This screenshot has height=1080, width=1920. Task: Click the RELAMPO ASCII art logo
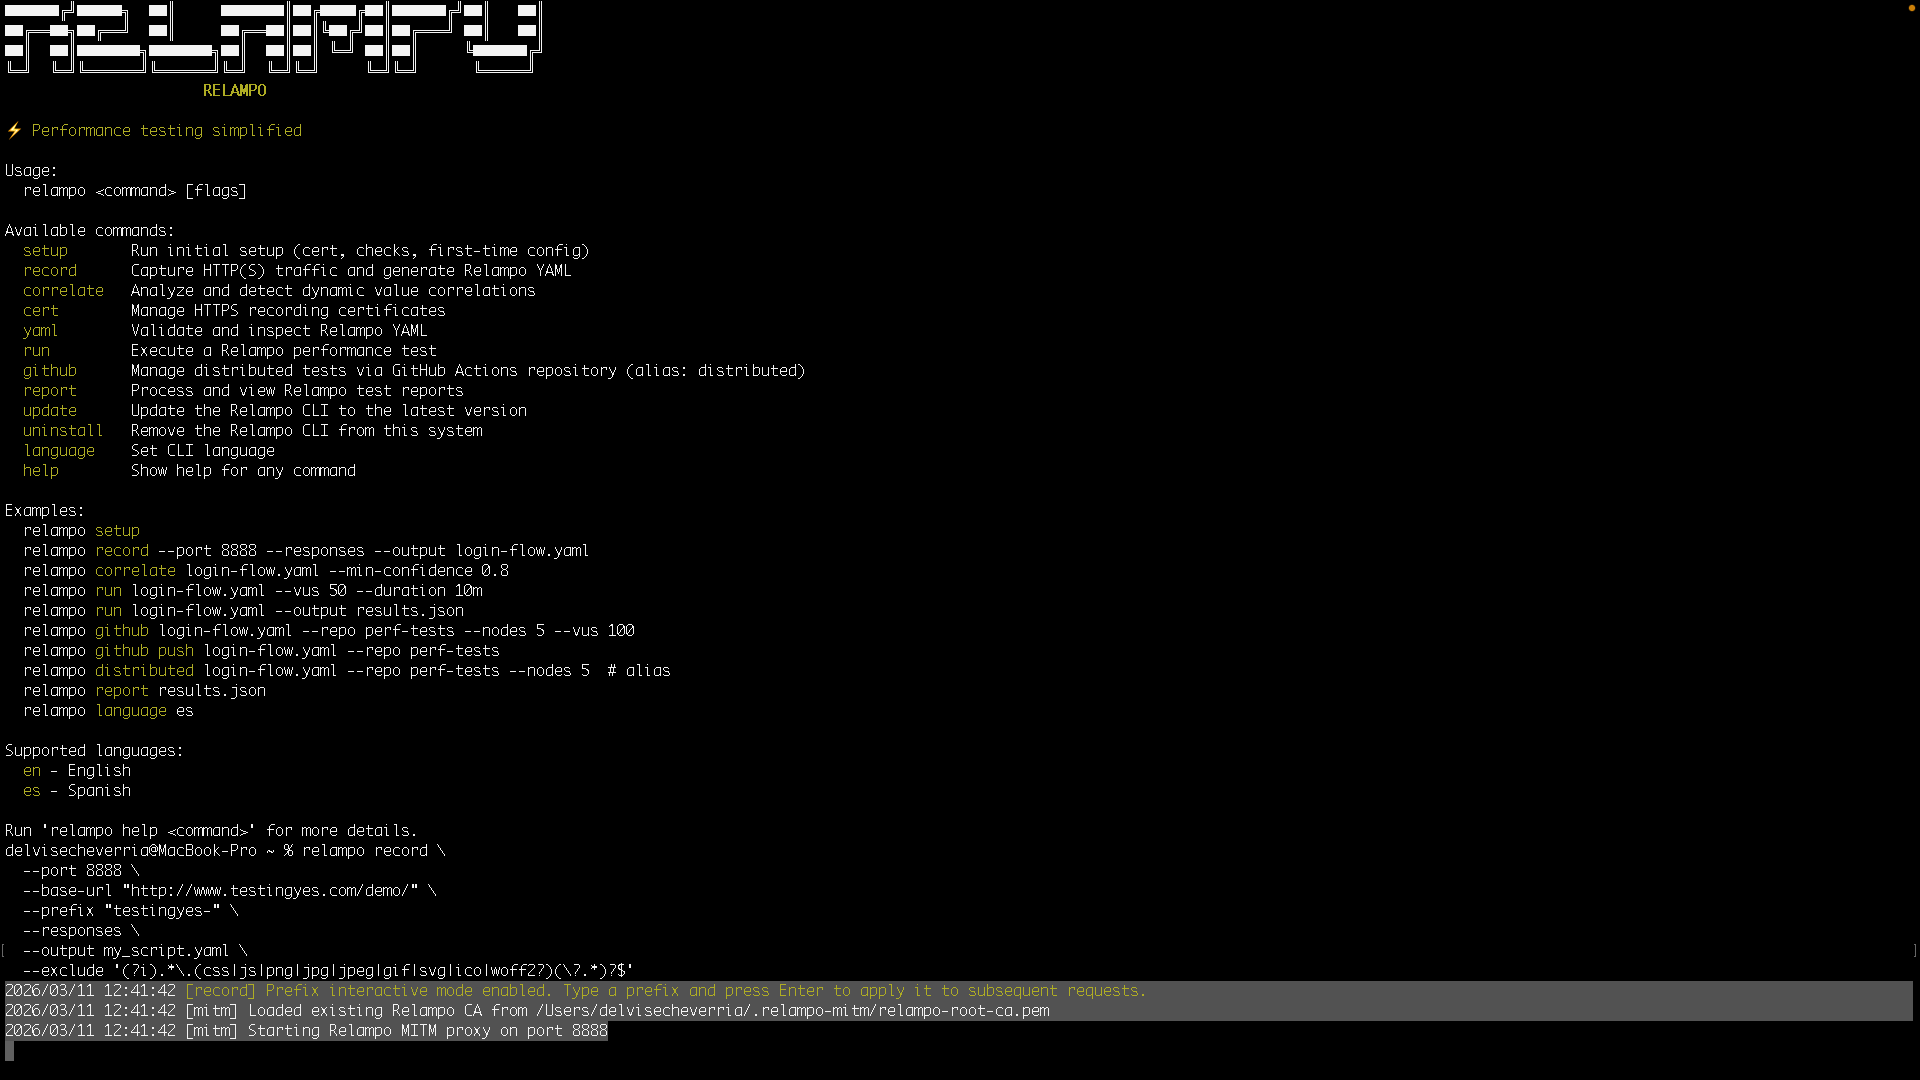[270, 38]
